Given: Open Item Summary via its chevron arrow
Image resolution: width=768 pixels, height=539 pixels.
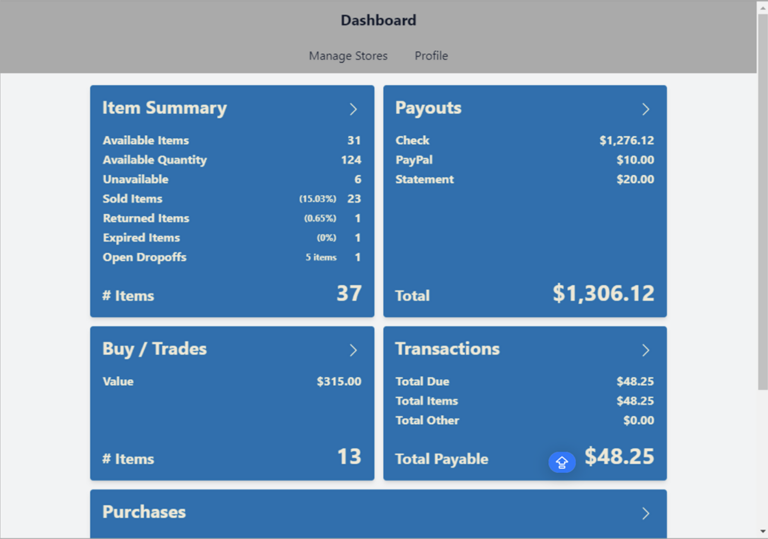Looking at the screenshot, I should 353,109.
